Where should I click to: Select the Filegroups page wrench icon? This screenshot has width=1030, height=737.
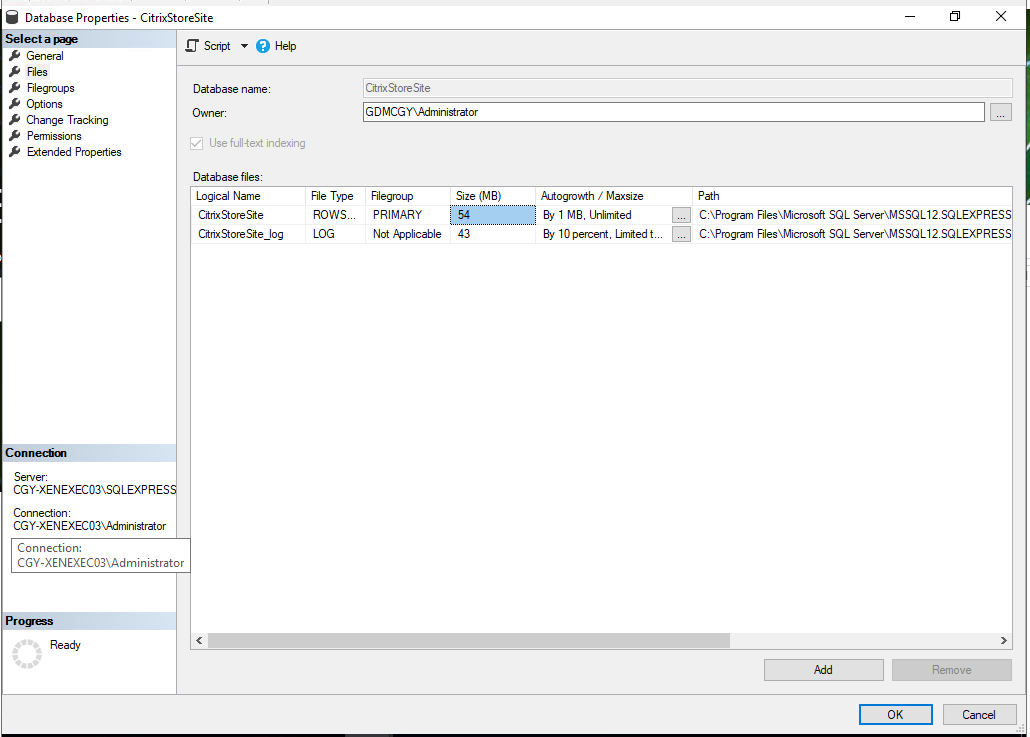tap(15, 88)
